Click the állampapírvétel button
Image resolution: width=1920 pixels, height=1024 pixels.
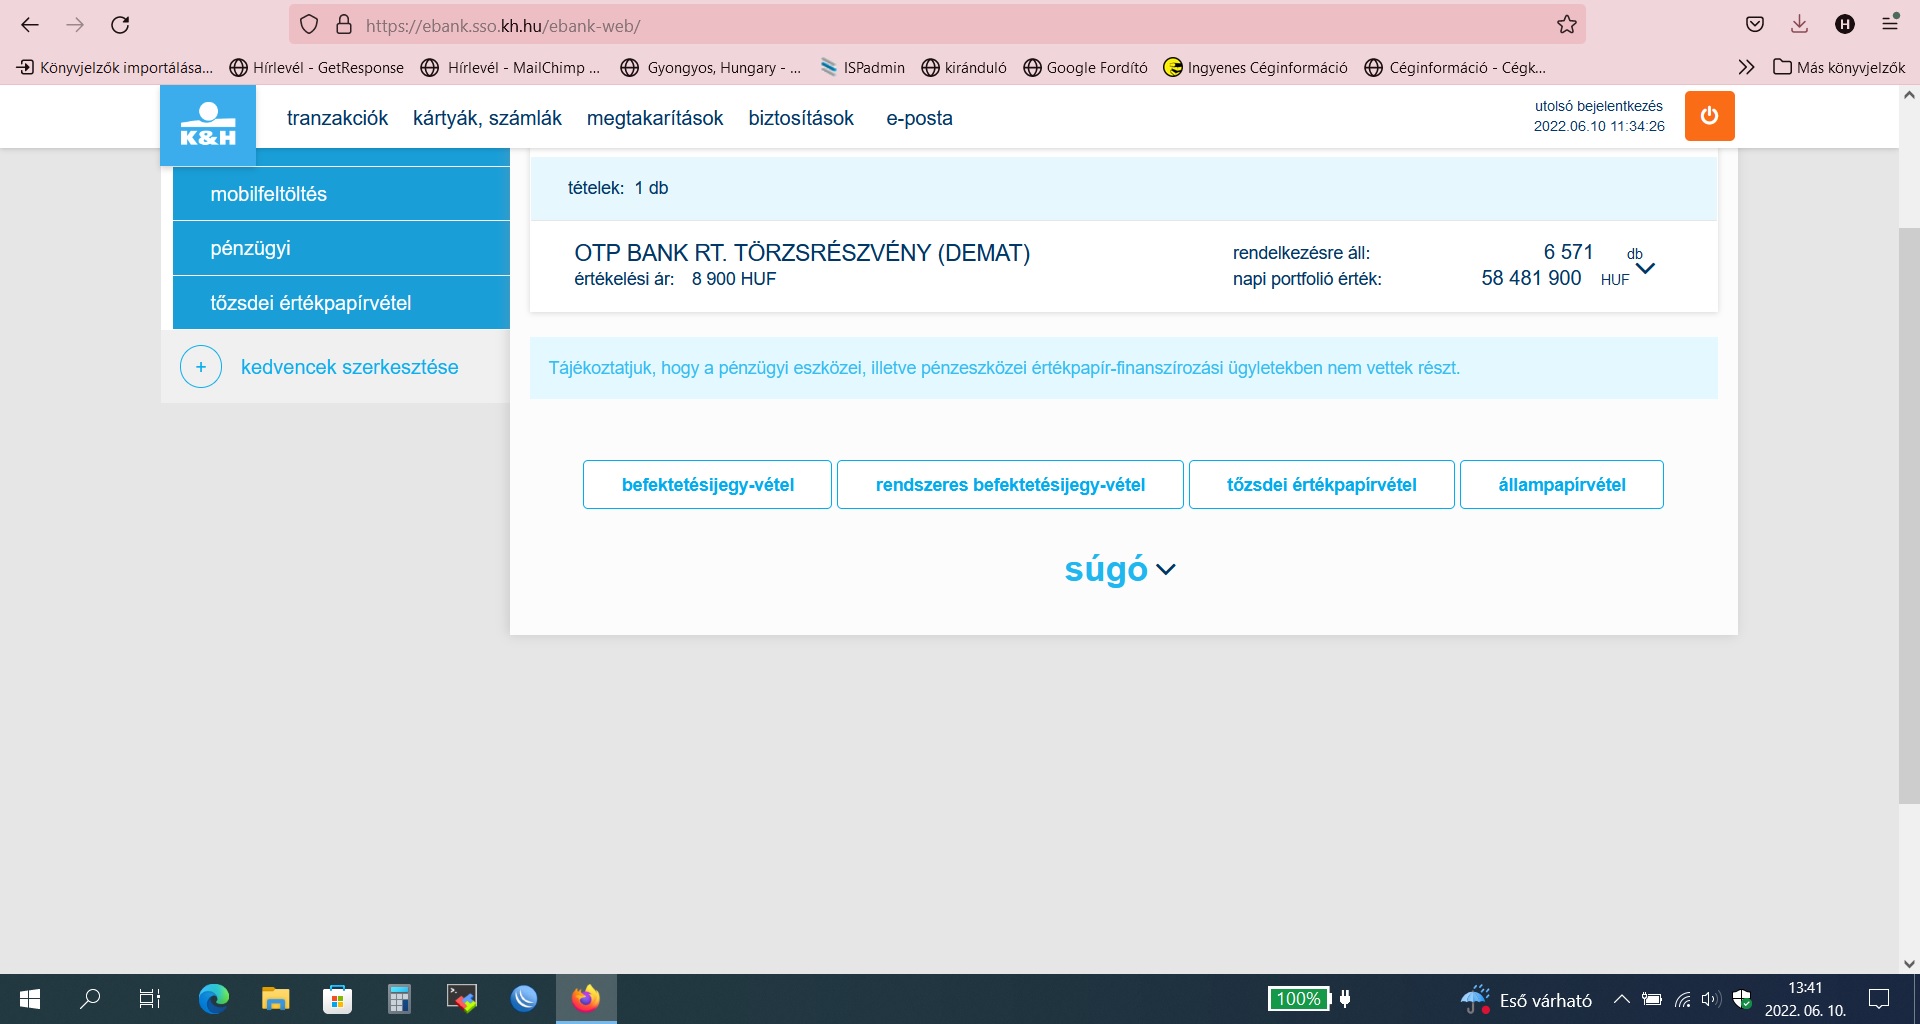click(x=1561, y=485)
